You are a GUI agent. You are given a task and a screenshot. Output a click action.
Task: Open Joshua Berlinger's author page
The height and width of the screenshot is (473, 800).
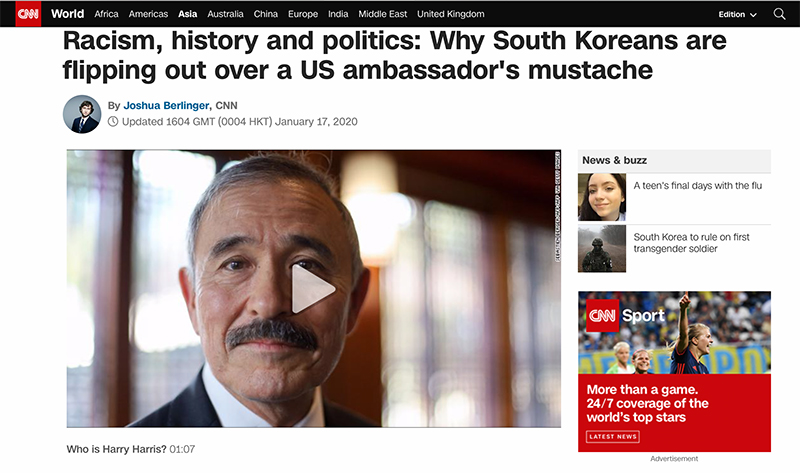tap(166, 106)
